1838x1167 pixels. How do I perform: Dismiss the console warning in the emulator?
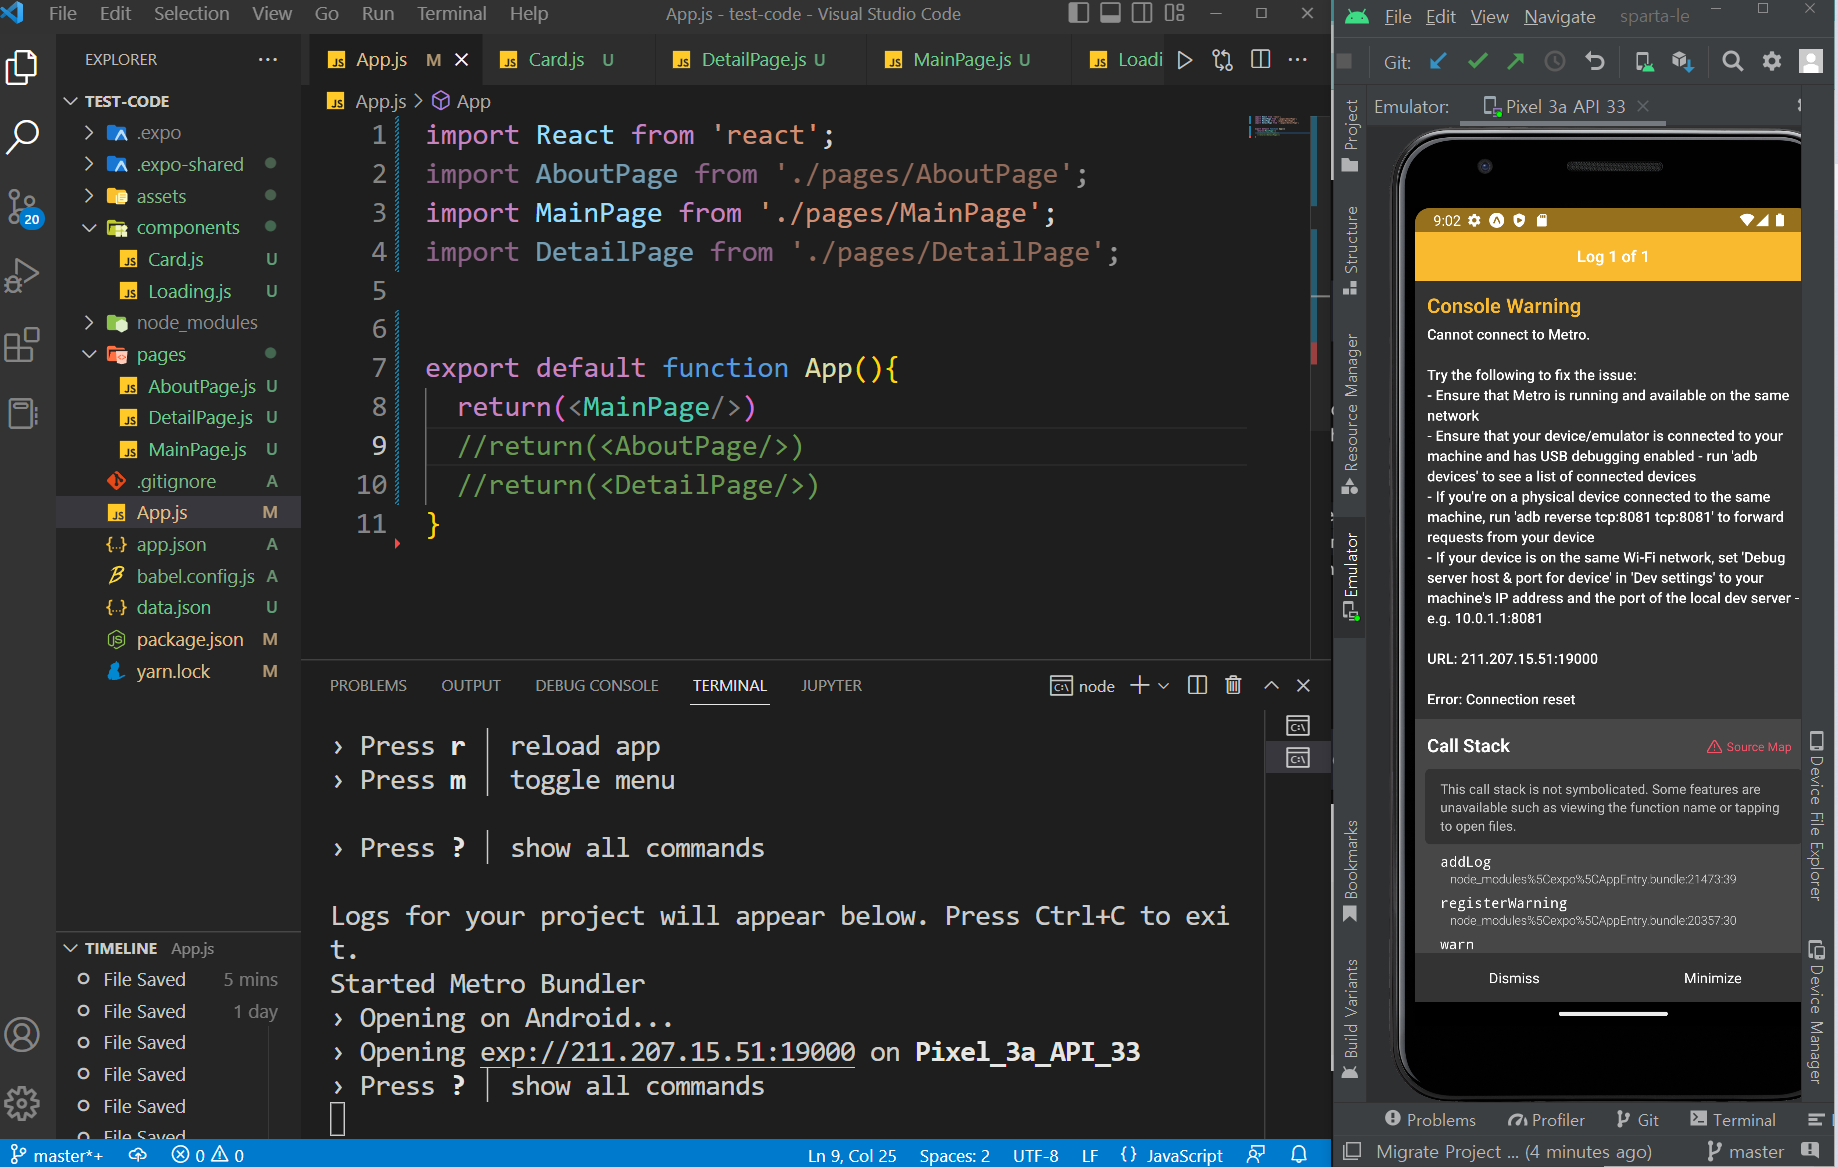pos(1513,978)
